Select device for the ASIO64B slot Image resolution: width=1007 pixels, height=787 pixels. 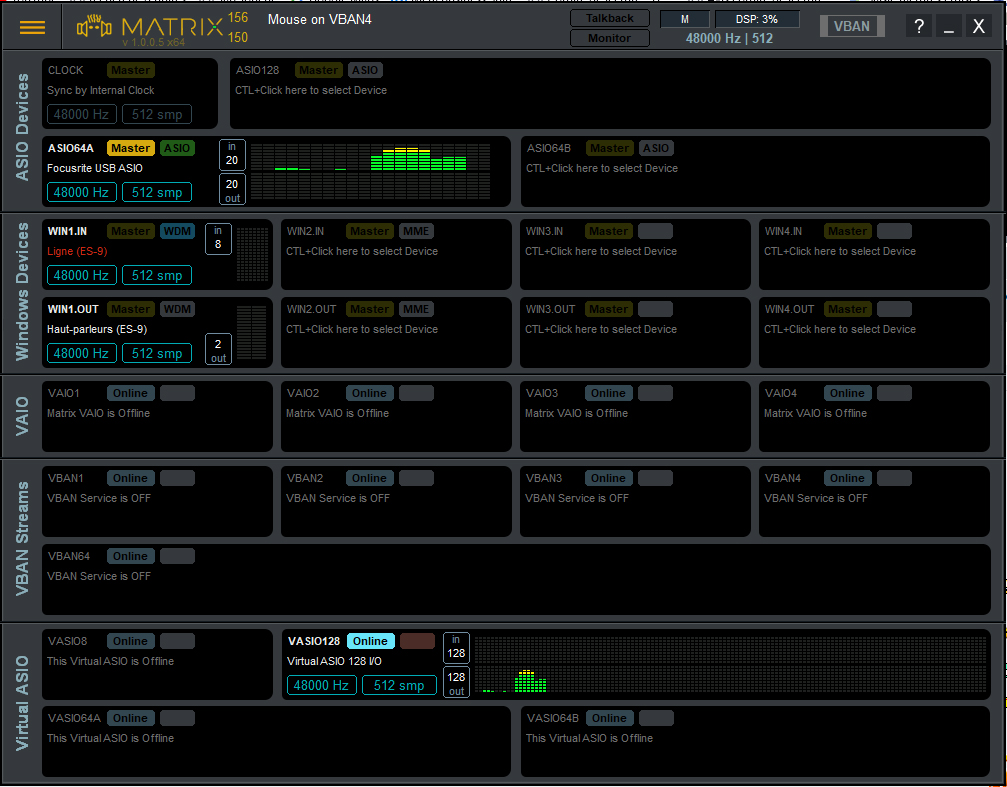[602, 168]
